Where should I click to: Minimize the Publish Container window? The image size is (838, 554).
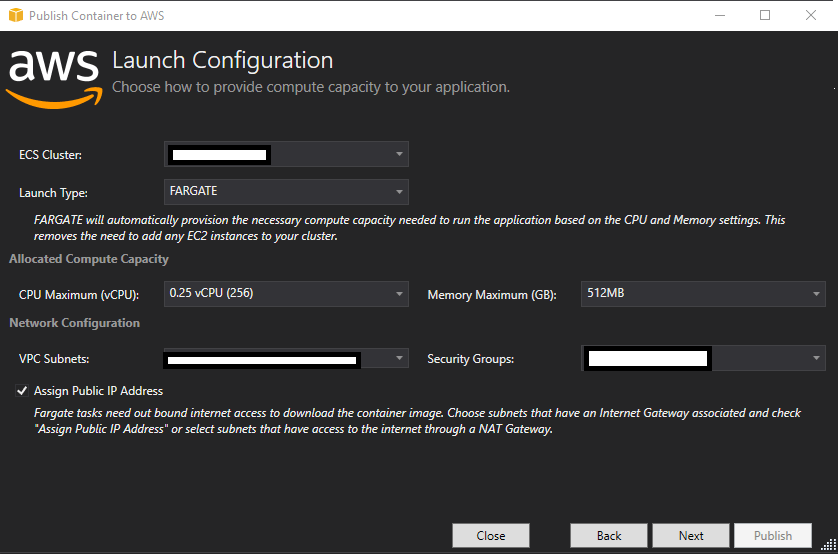click(x=720, y=15)
